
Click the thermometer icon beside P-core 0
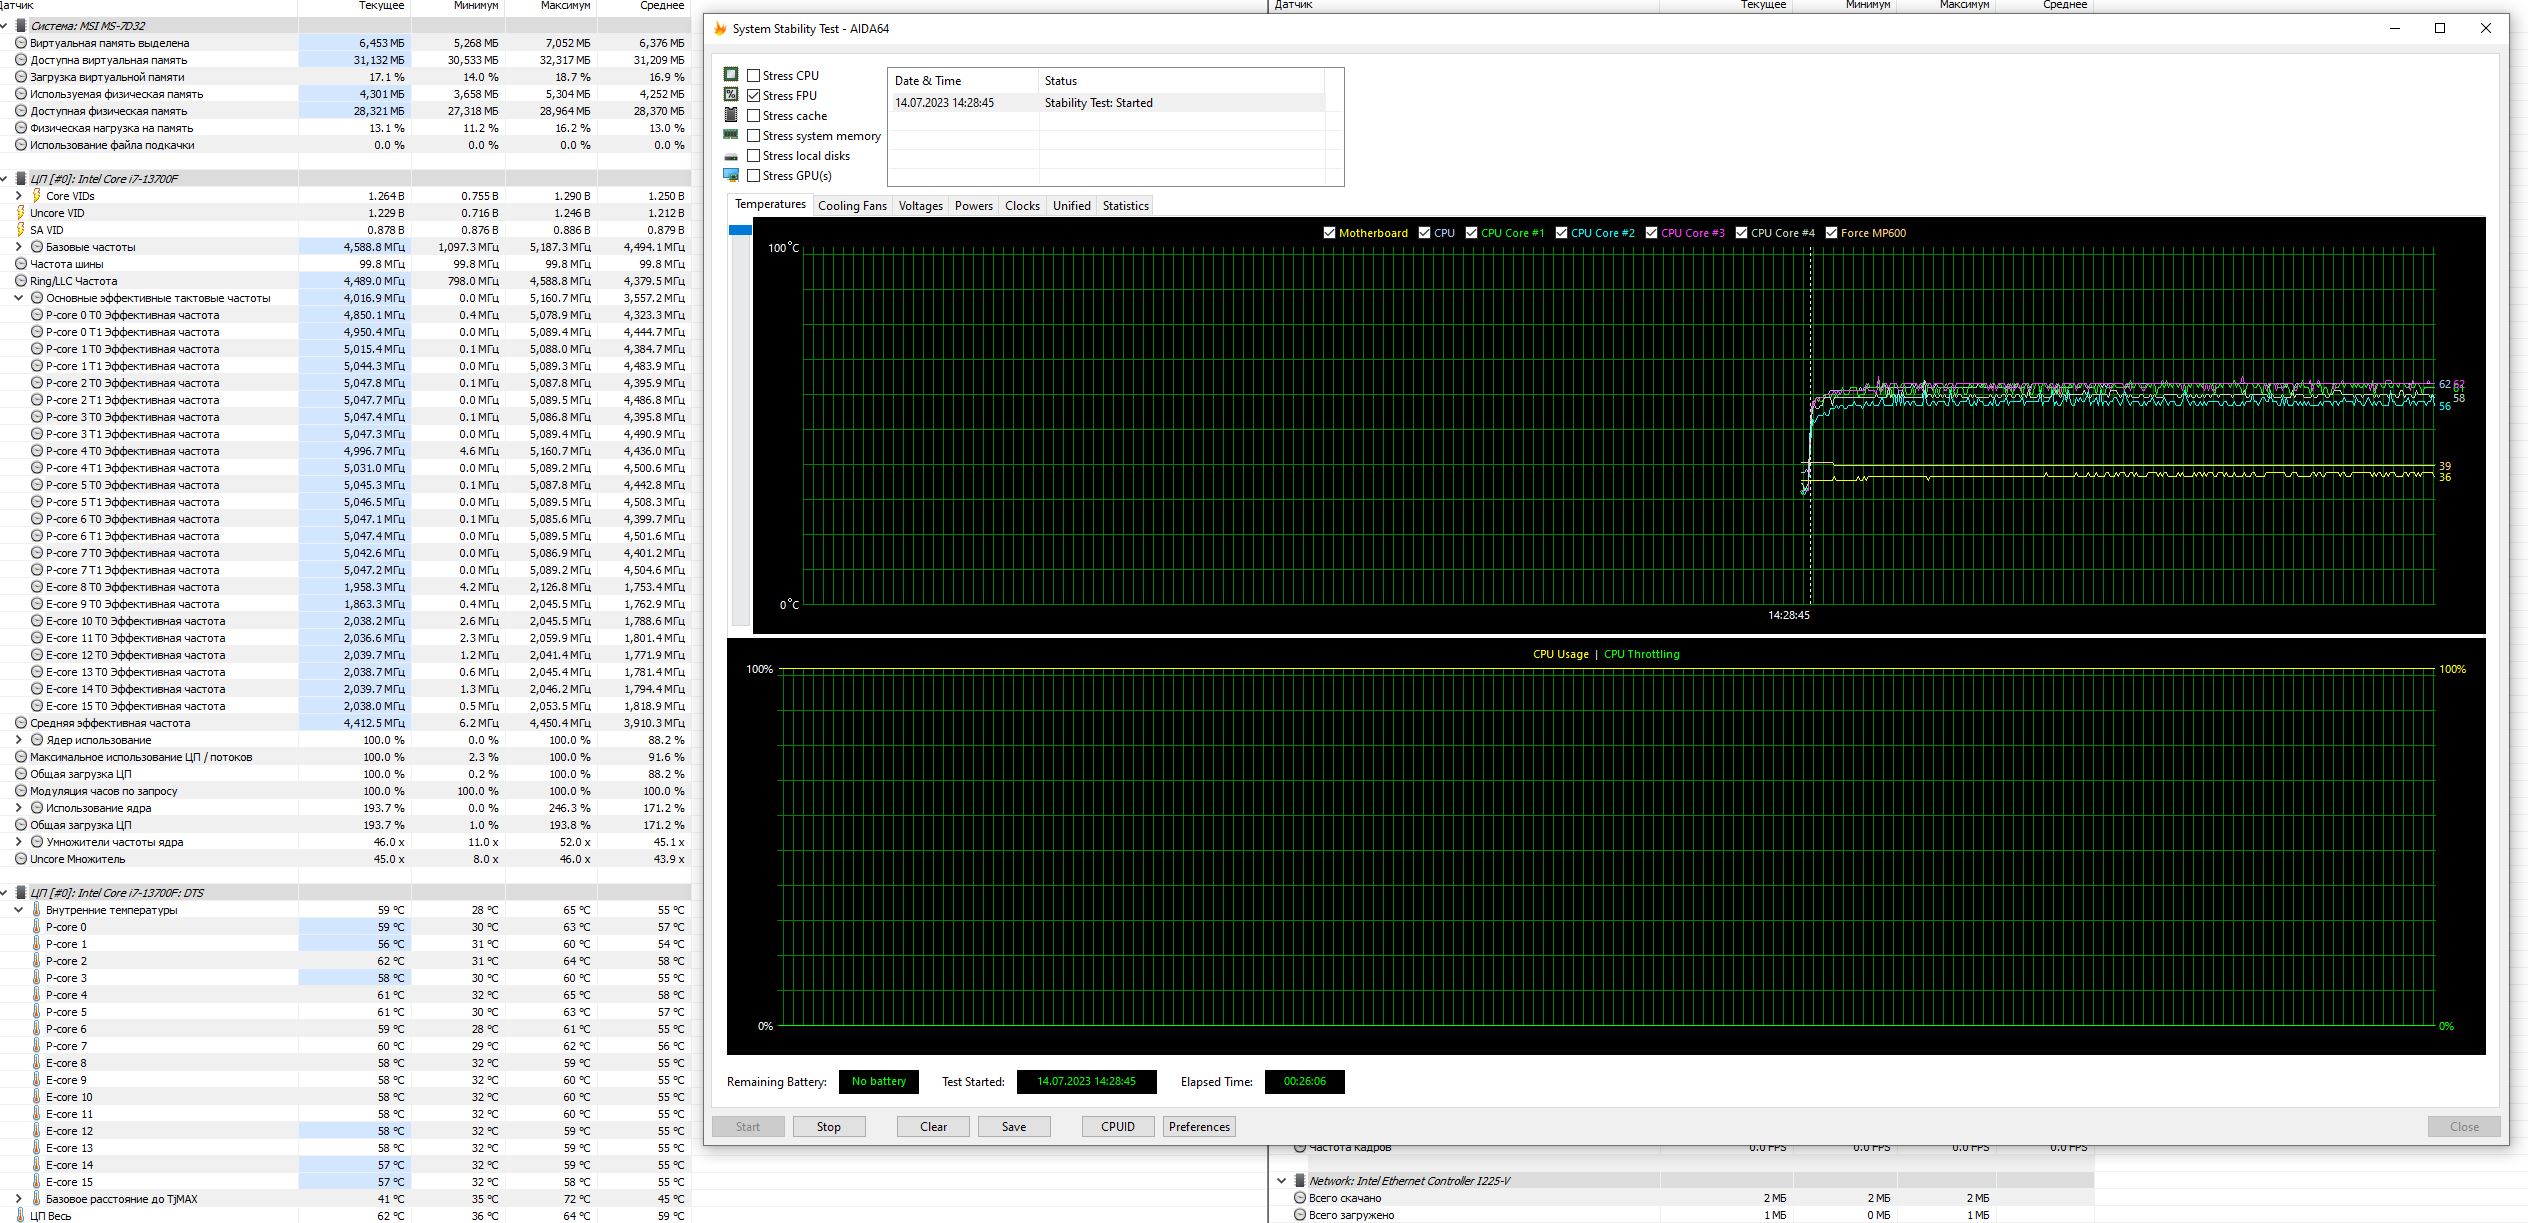[37, 927]
